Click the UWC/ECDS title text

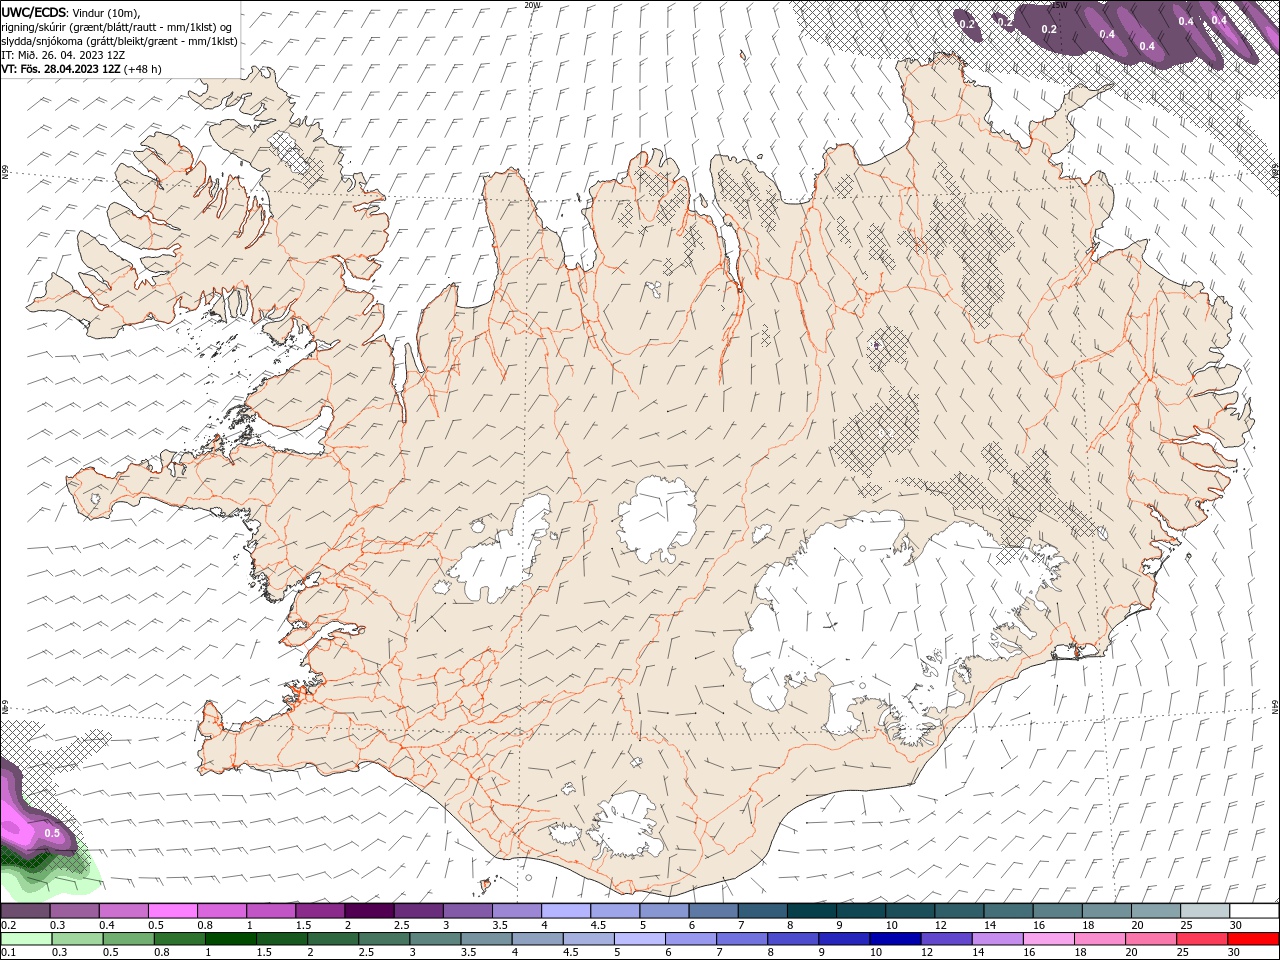click(x=33, y=11)
